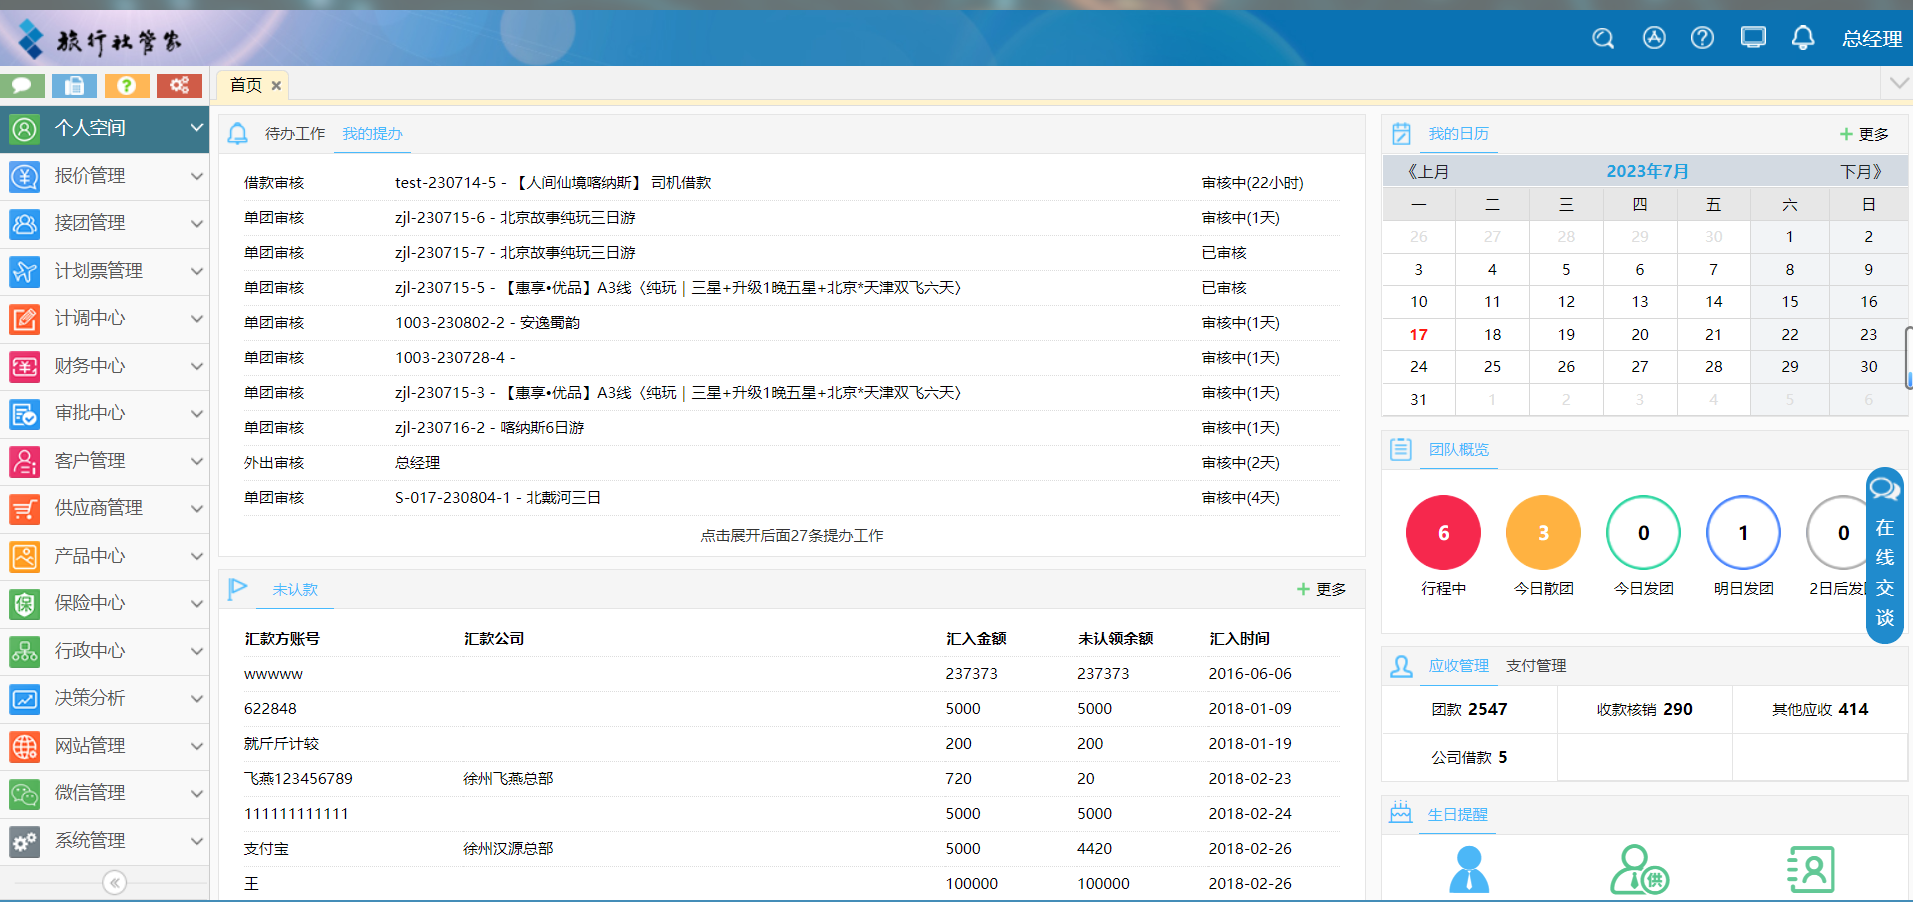Open 决策分析 chart icon
The height and width of the screenshot is (902, 1913).
tap(25, 698)
